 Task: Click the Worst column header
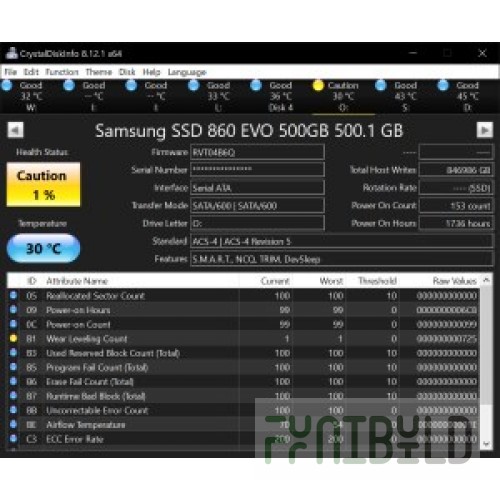(319, 281)
